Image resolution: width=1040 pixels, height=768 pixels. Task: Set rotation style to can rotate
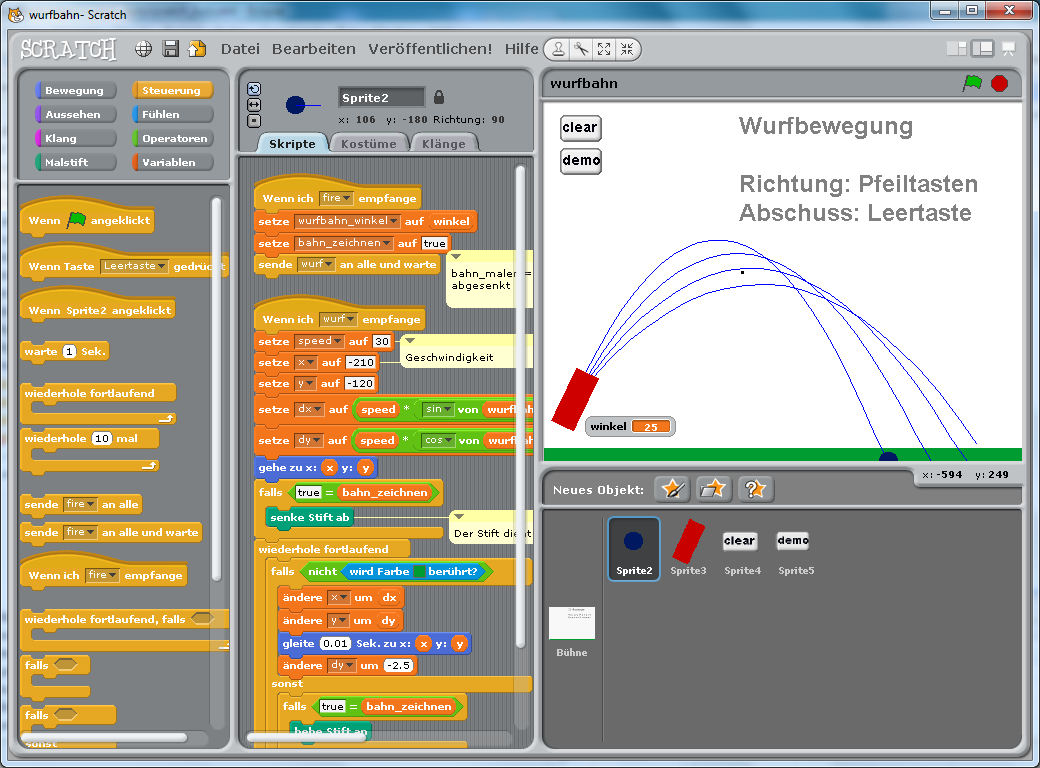pos(254,89)
